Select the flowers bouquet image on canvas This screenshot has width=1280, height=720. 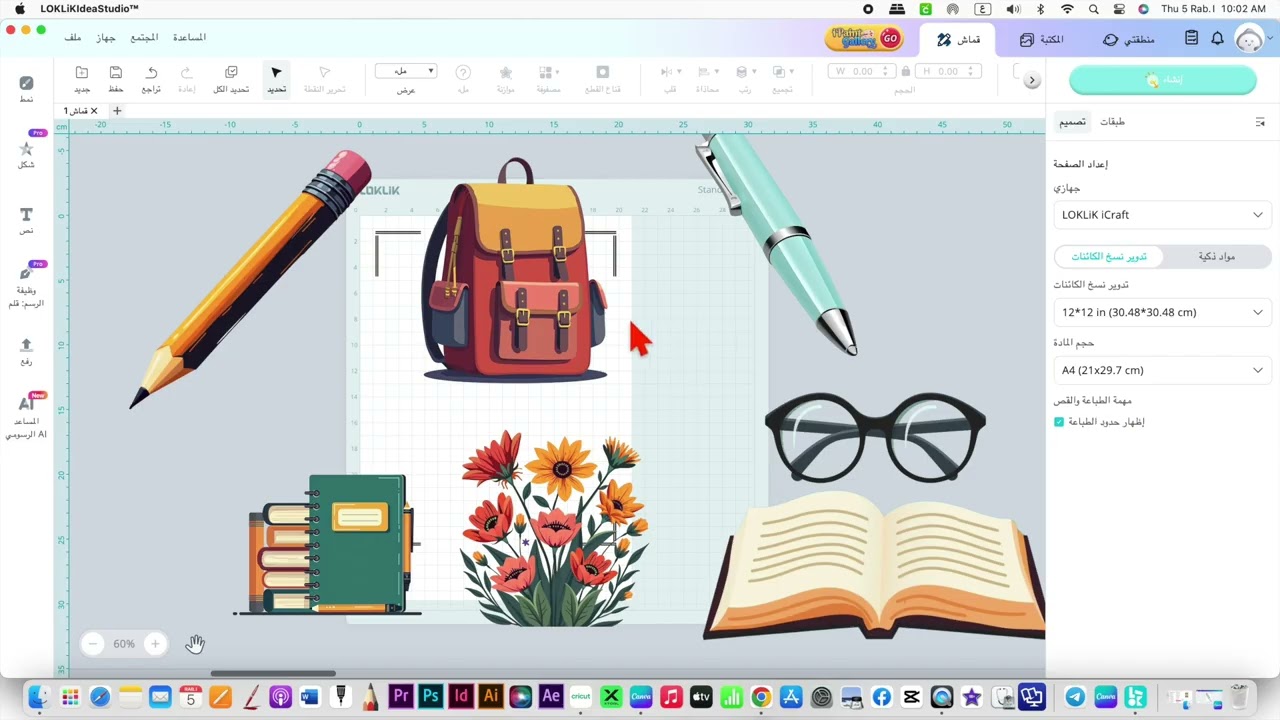[x=553, y=528]
